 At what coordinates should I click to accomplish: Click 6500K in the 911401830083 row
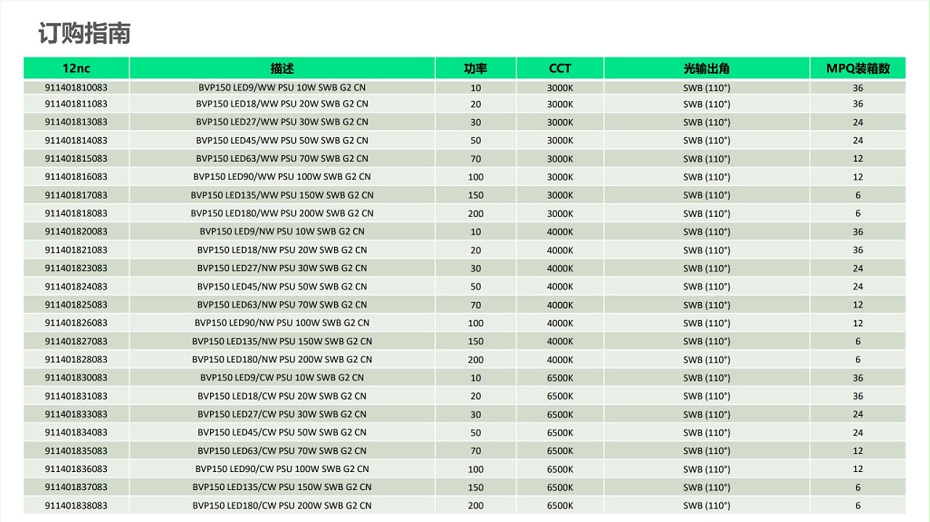click(560, 378)
